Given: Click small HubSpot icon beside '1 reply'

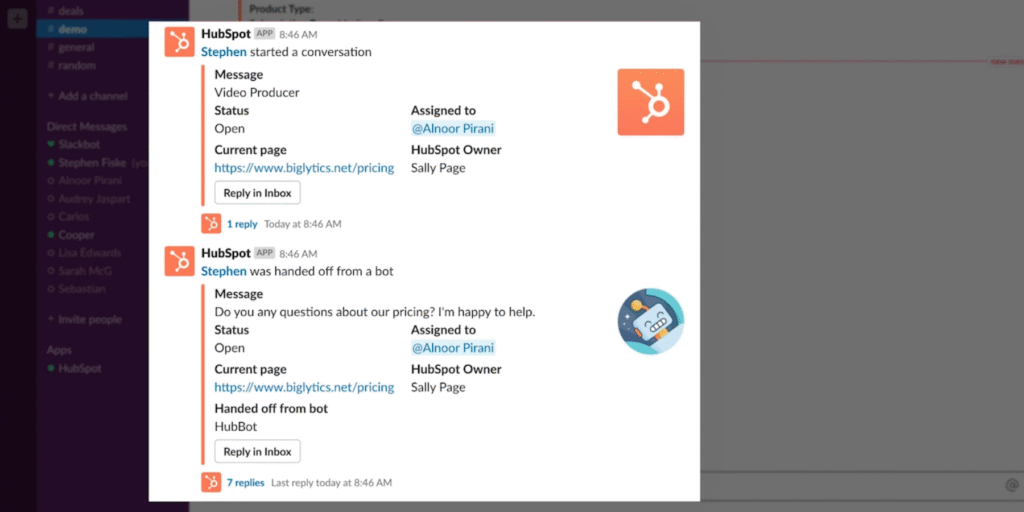Looking at the screenshot, I should (211, 224).
